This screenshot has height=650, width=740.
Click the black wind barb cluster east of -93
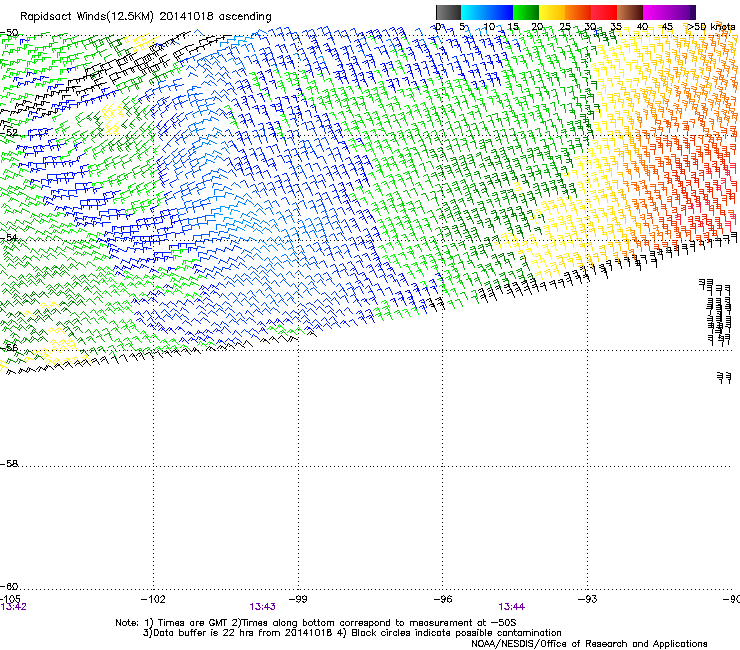(x=715, y=312)
